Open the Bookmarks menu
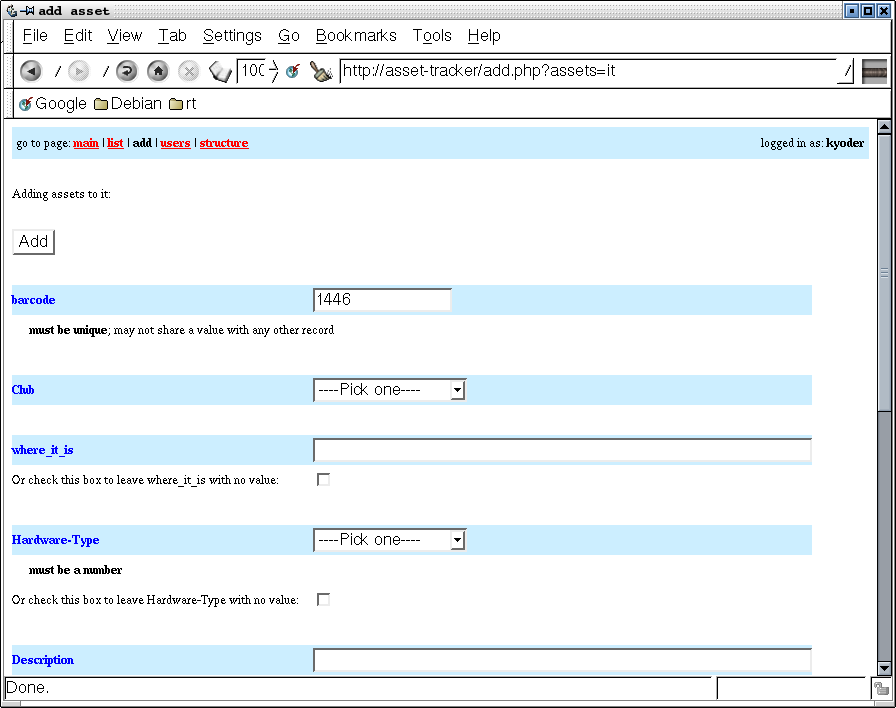Viewport: 896px width, 708px height. pos(356,36)
